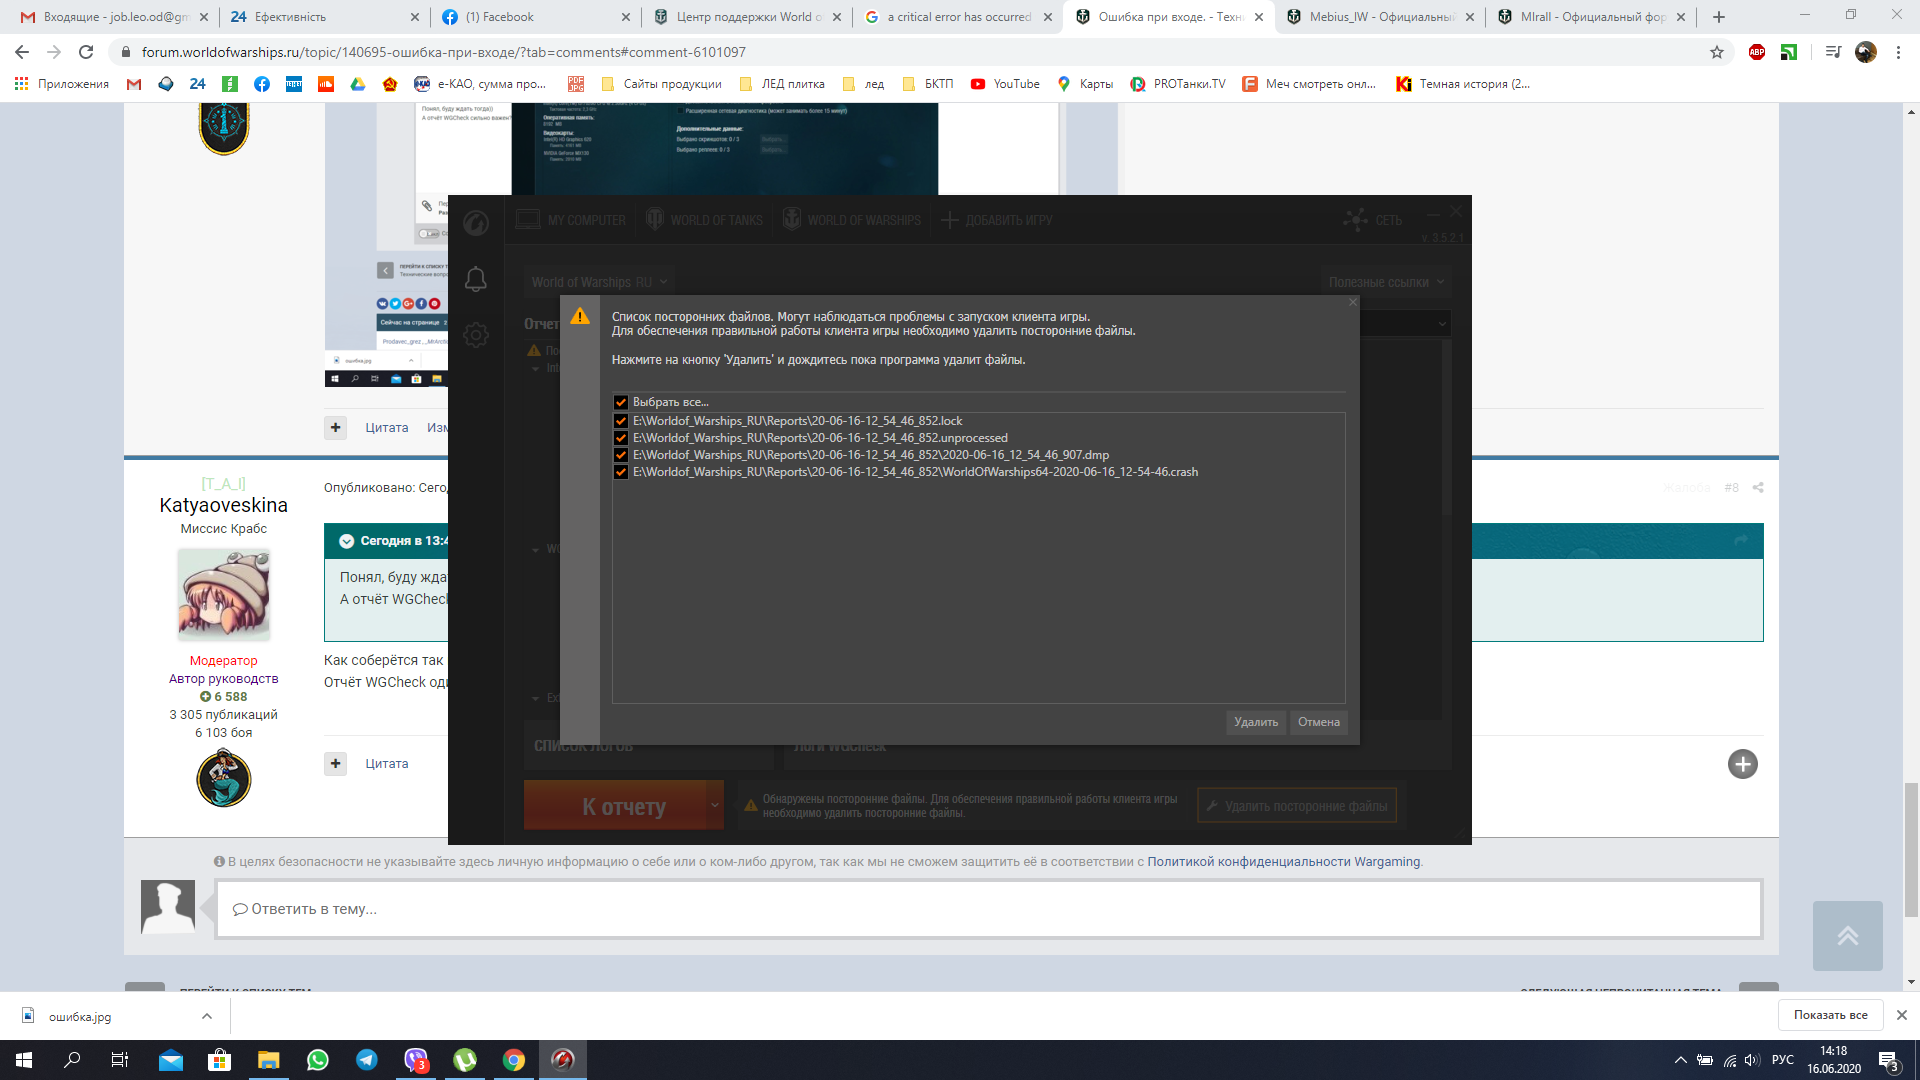Open WhatsApp from the taskbar

click(x=317, y=1060)
